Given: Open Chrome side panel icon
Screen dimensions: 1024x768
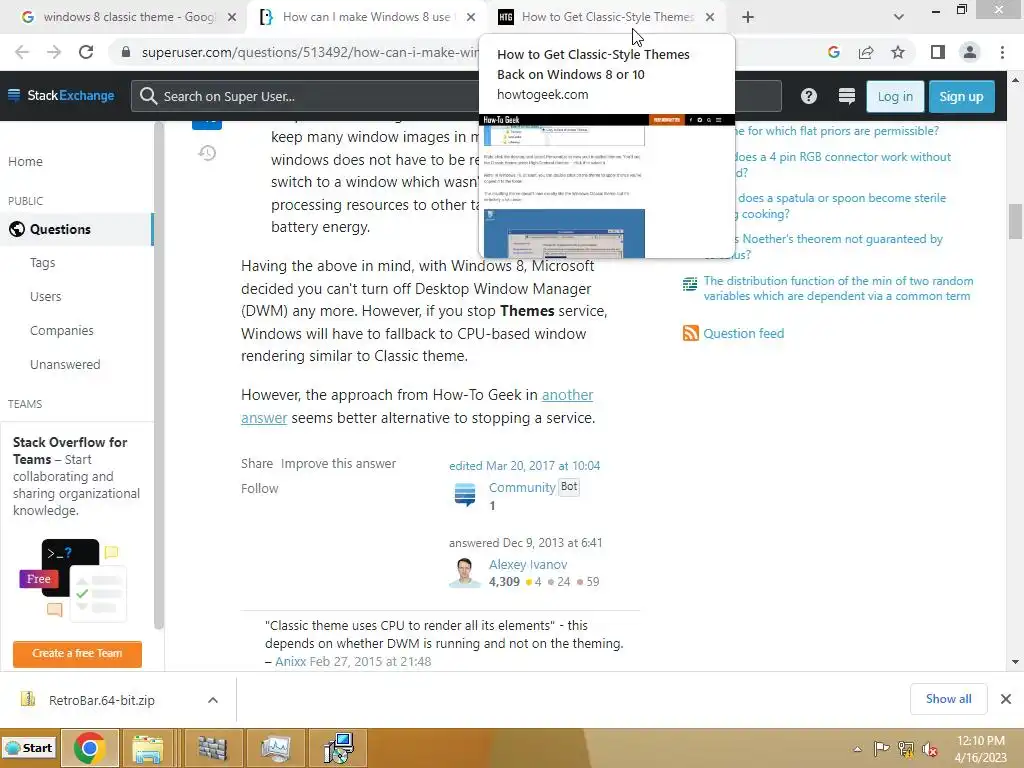Looking at the screenshot, I should pyautogui.click(x=938, y=52).
